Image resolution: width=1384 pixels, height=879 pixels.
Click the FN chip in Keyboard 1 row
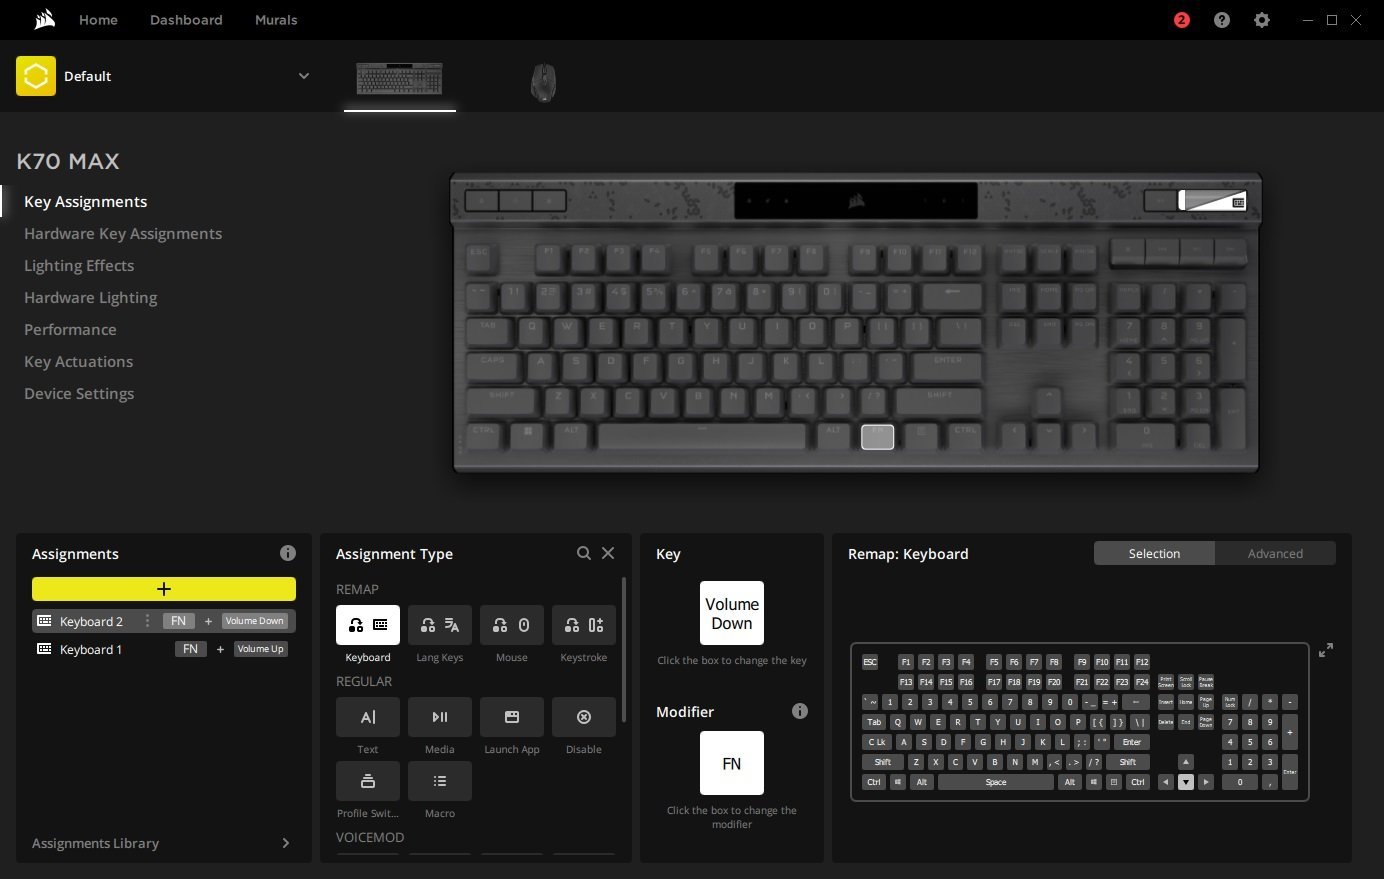190,649
